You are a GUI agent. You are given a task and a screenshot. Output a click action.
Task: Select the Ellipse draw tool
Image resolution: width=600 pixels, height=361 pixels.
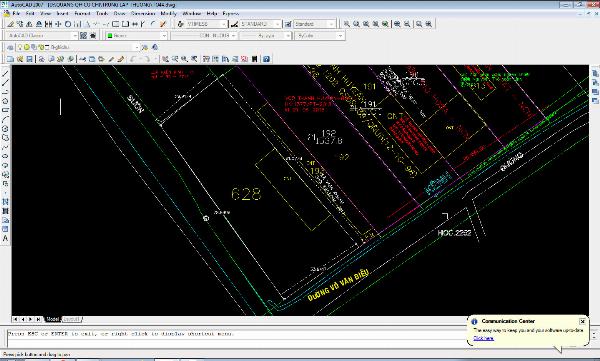tap(5, 156)
